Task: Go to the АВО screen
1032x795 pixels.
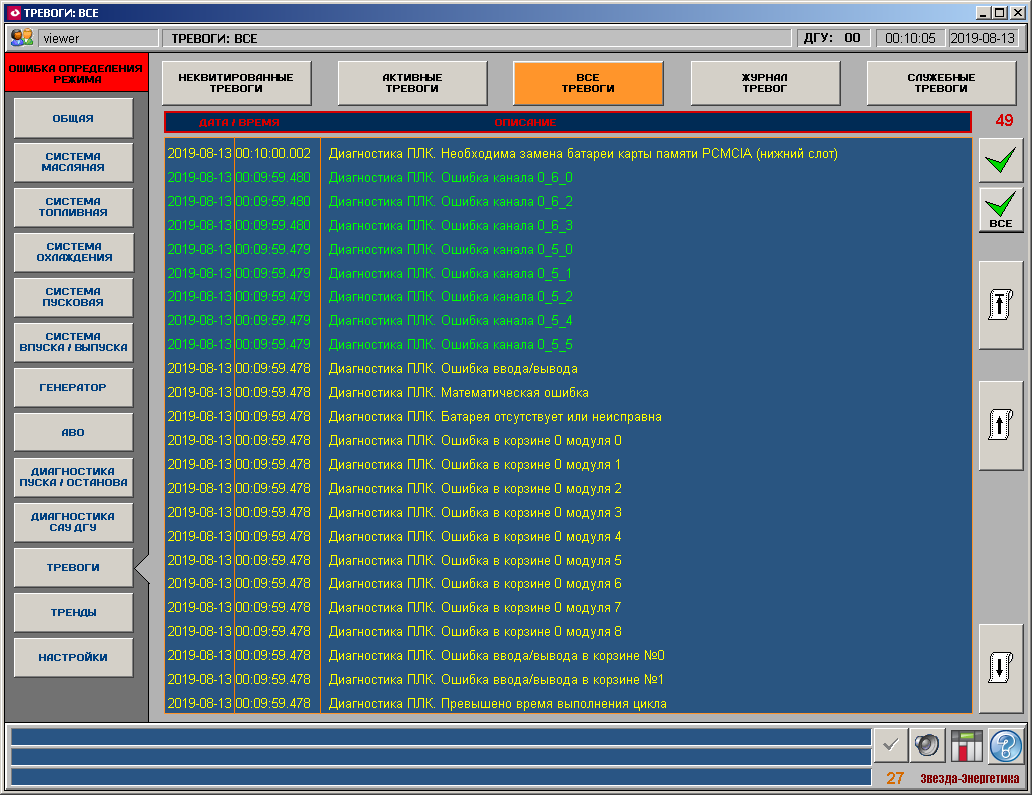Action: (x=73, y=432)
